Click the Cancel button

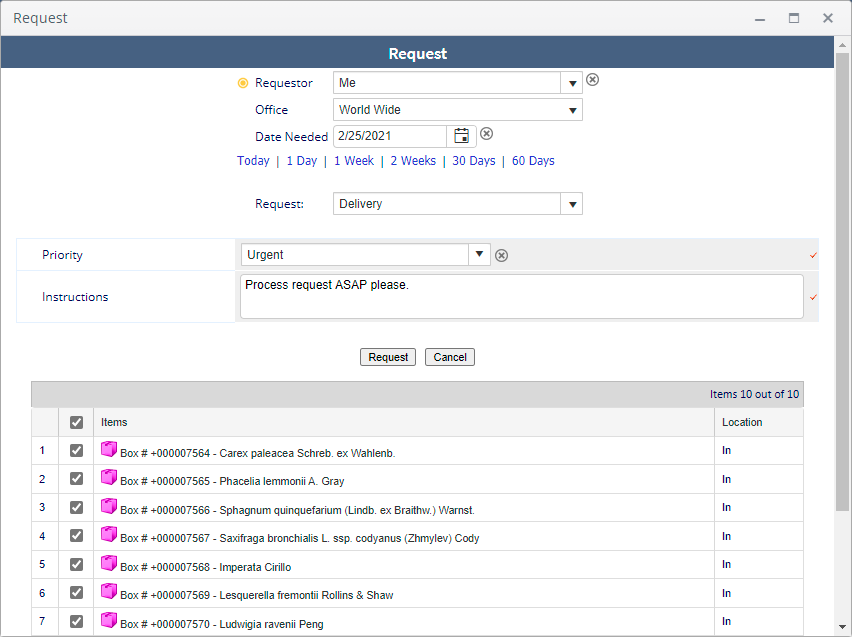tap(450, 357)
